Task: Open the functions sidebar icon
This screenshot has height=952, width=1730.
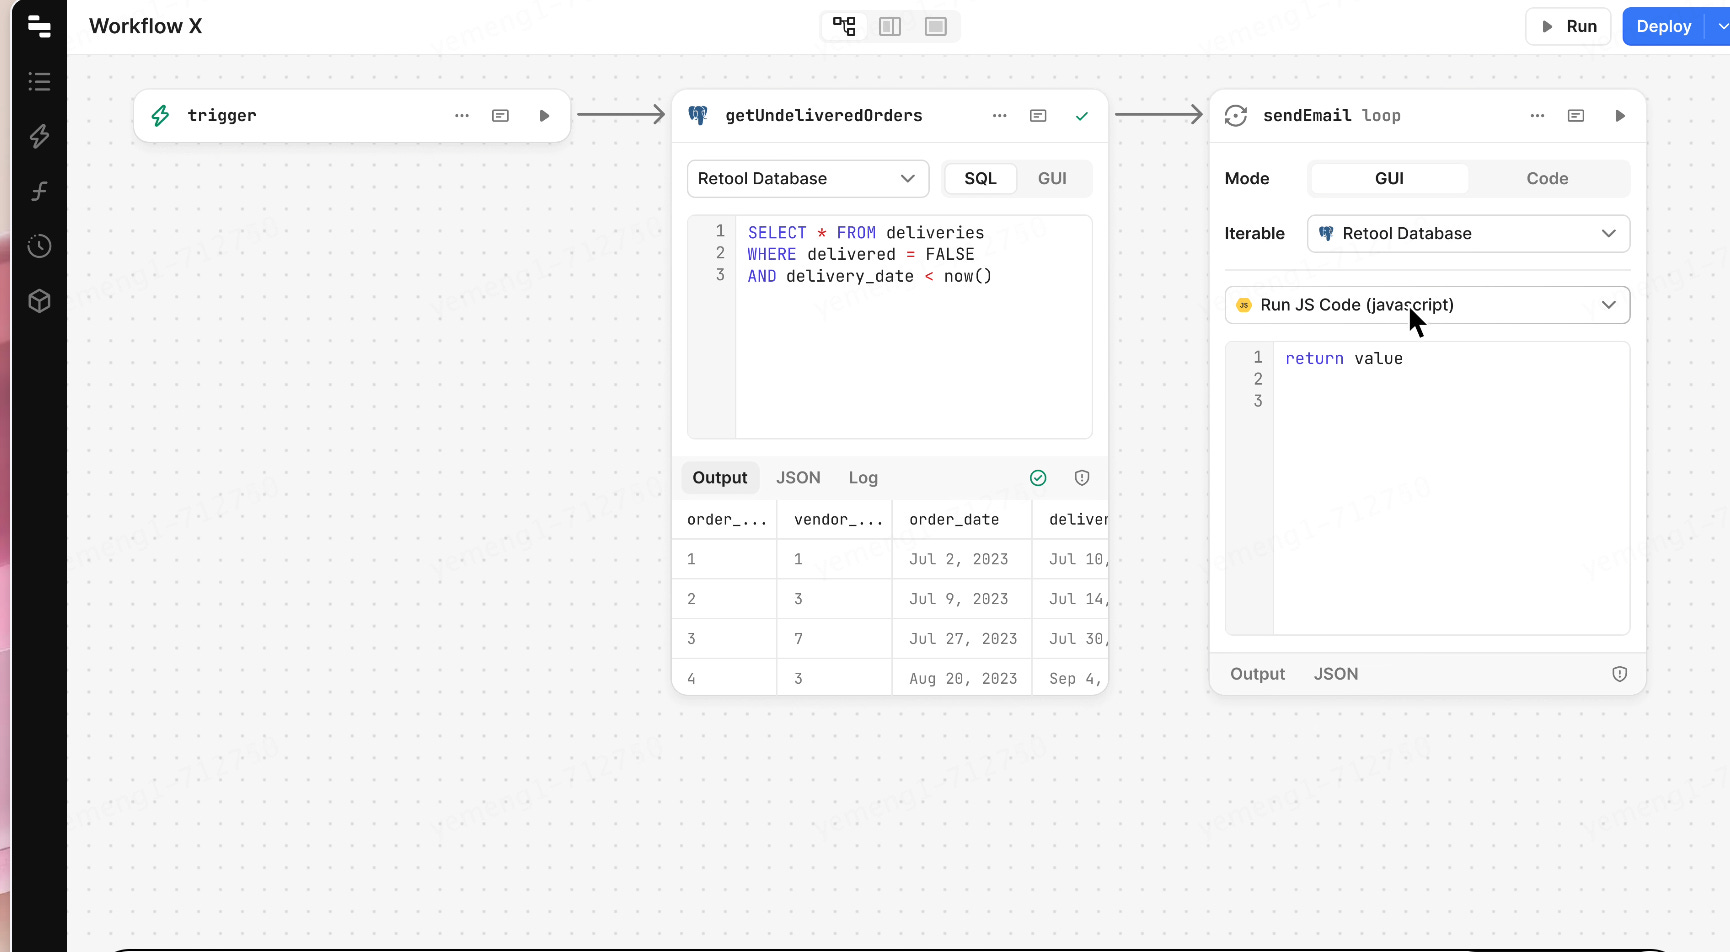Action: click(39, 191)
